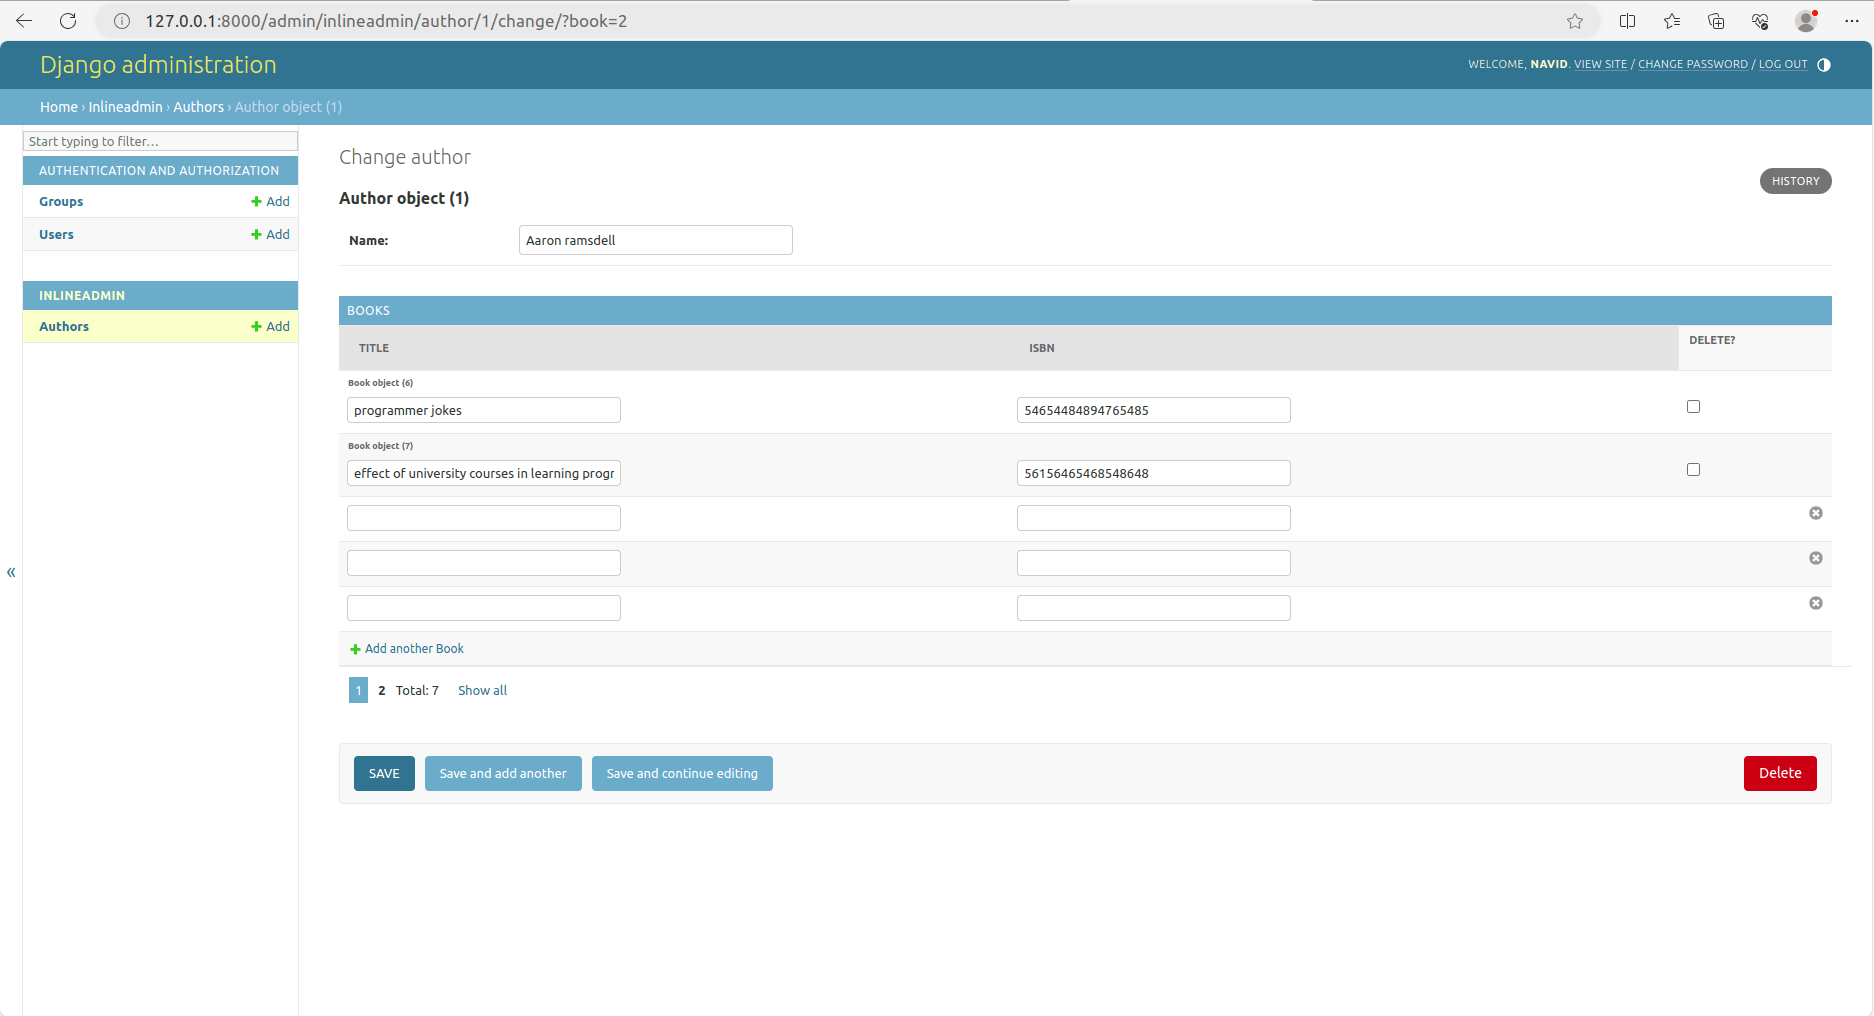Remove the first empty book row with the x icon
The width and height of the screenshot is (1874, 1016).
click(x=1815, y=513)
